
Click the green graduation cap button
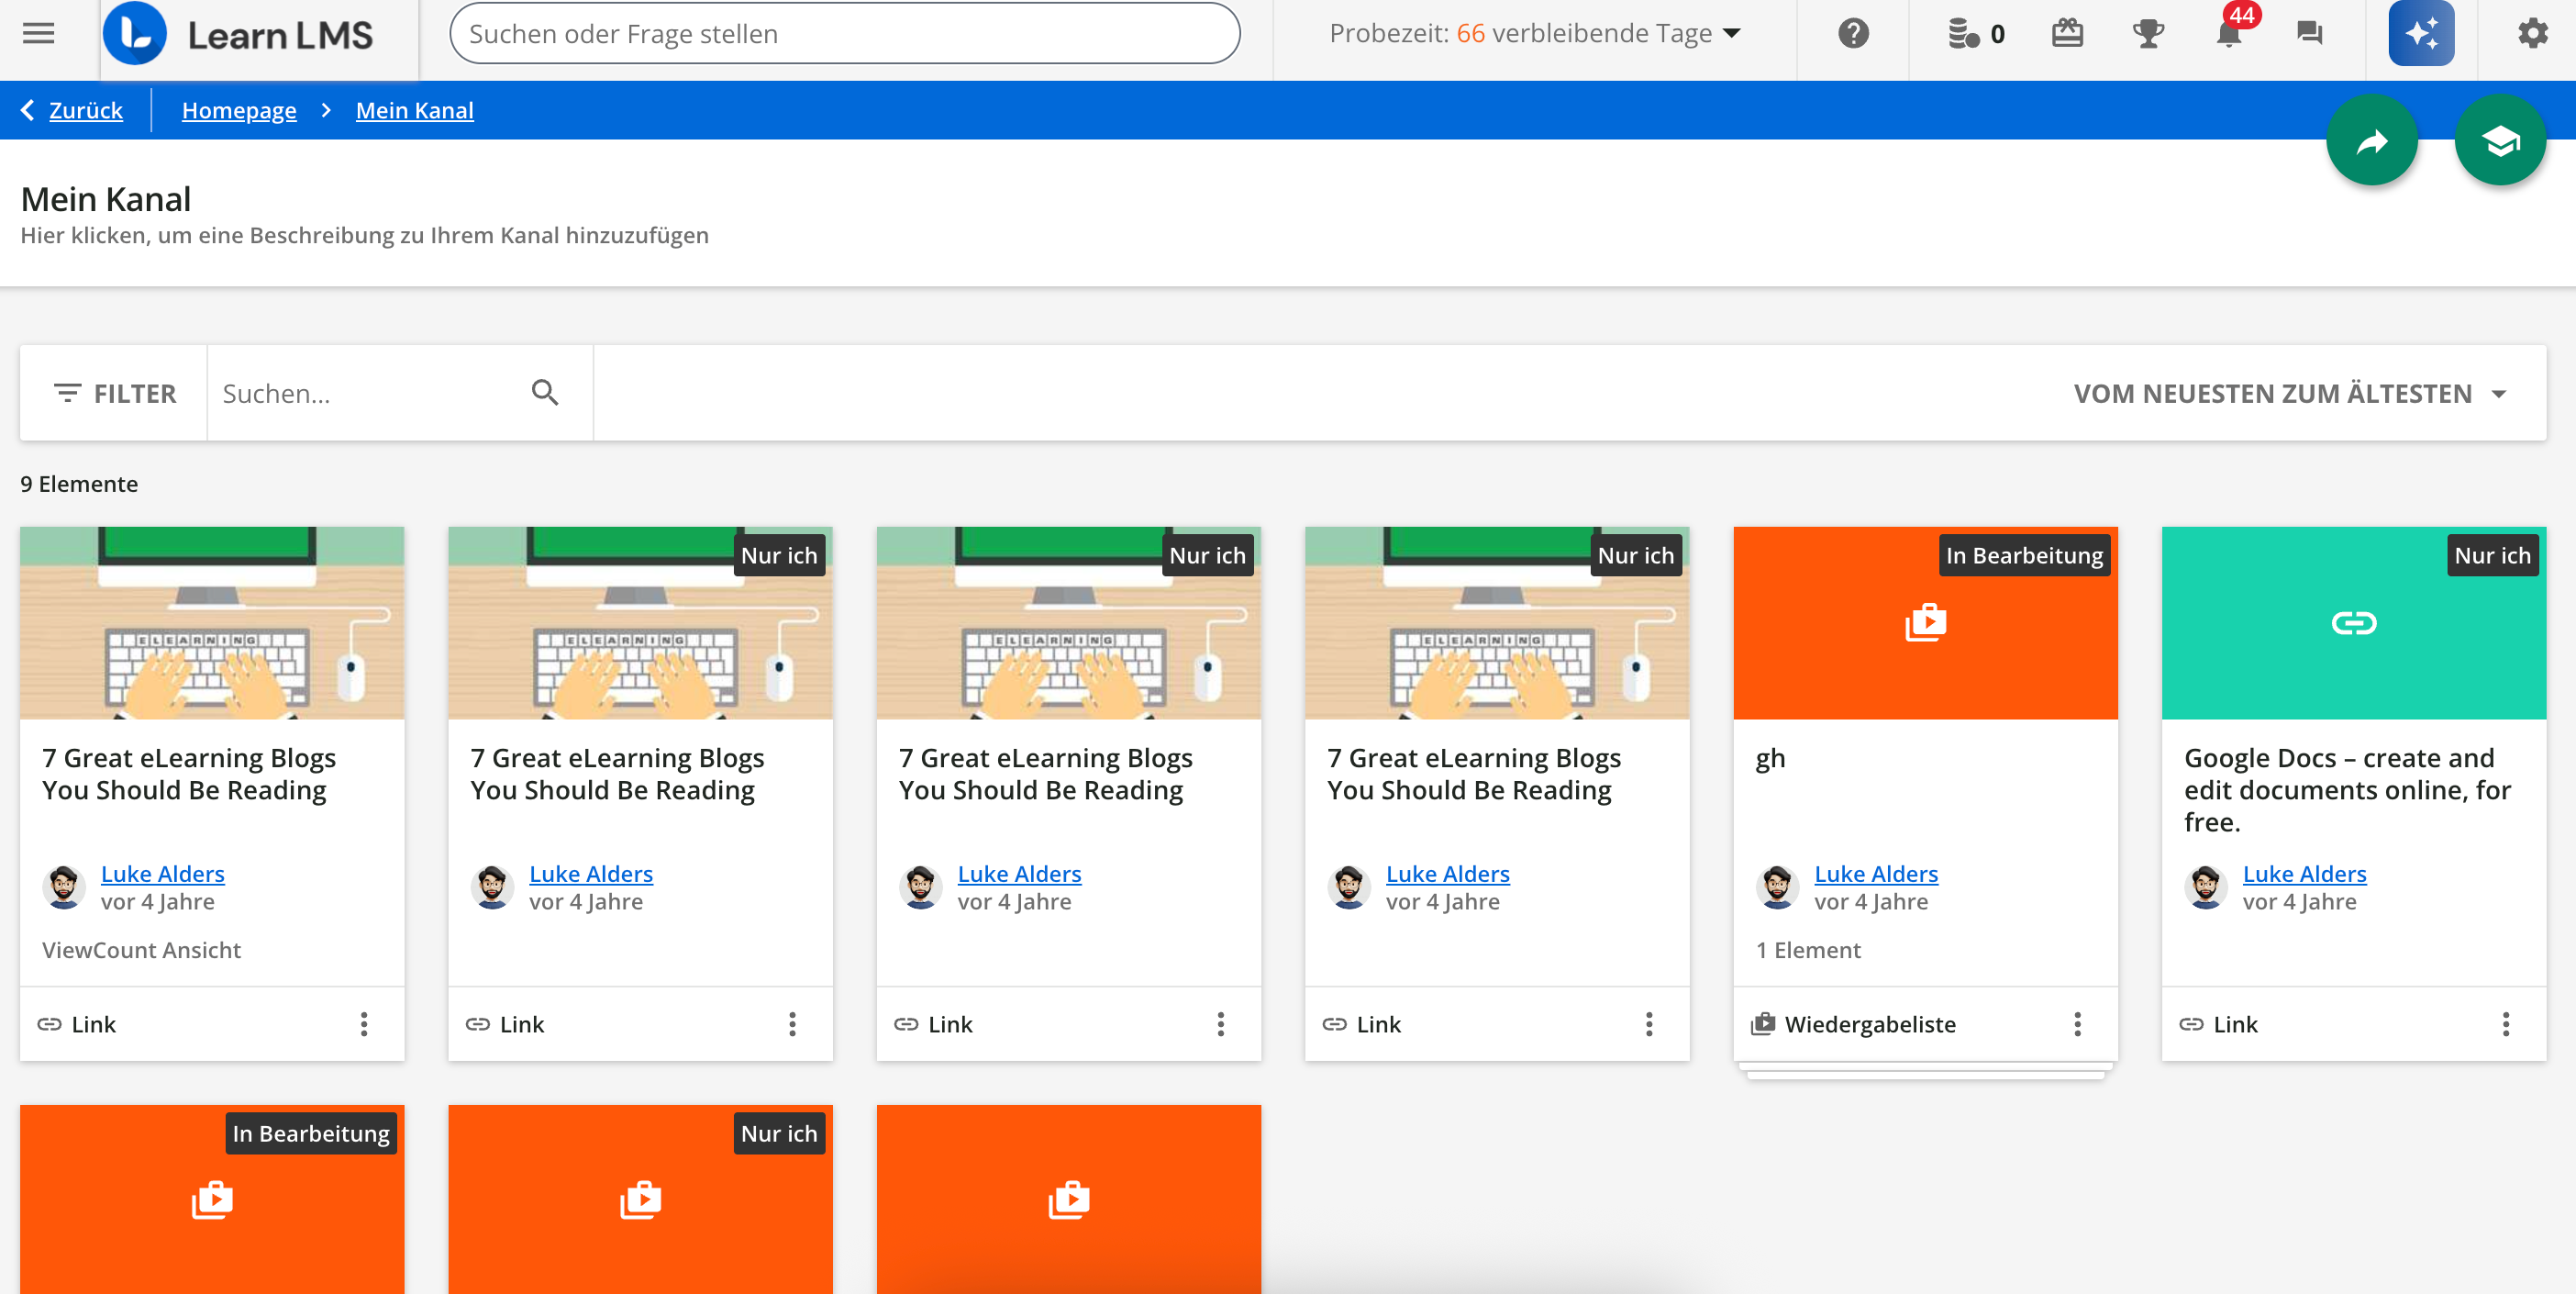2499,142
